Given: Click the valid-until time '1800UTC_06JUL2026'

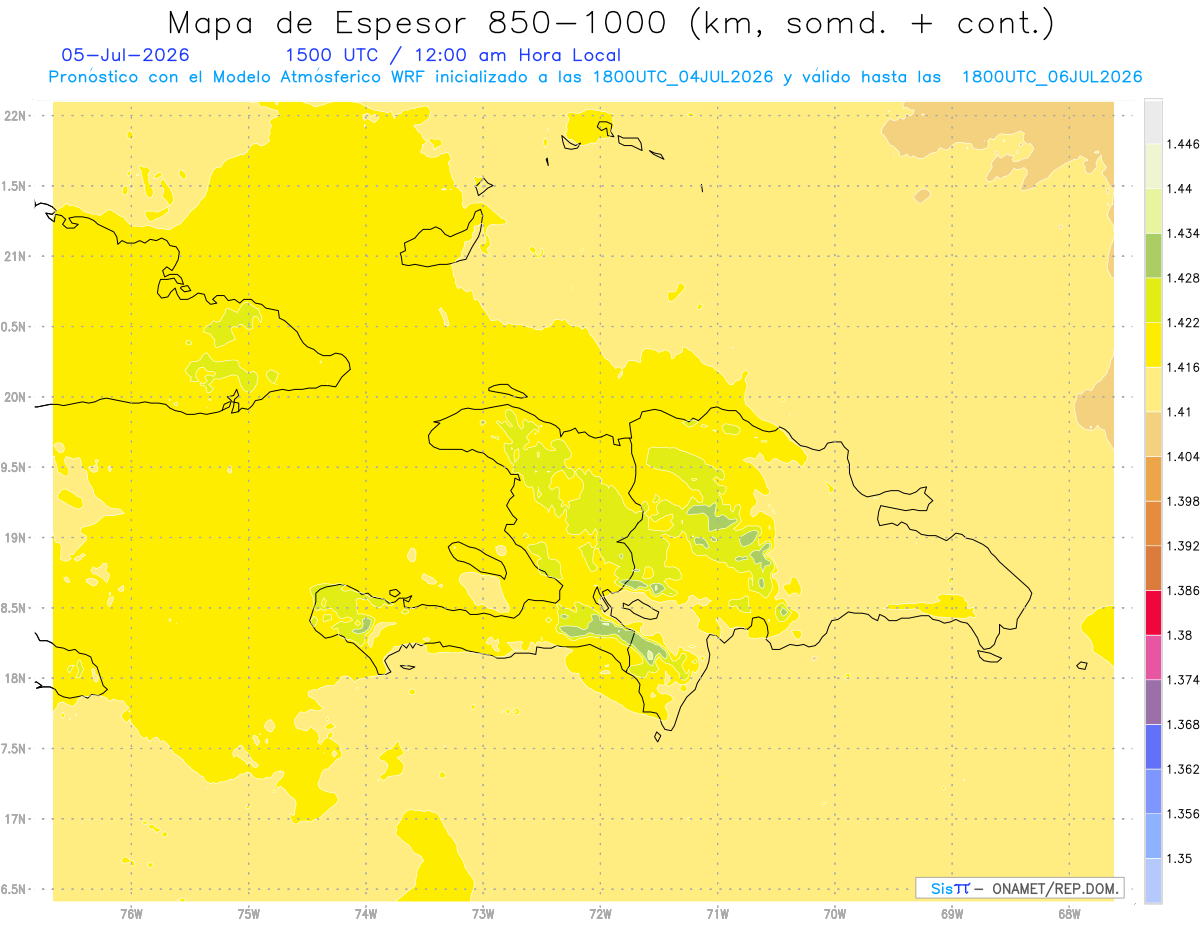Looking at the screenshot, I should pos(1051,77).
